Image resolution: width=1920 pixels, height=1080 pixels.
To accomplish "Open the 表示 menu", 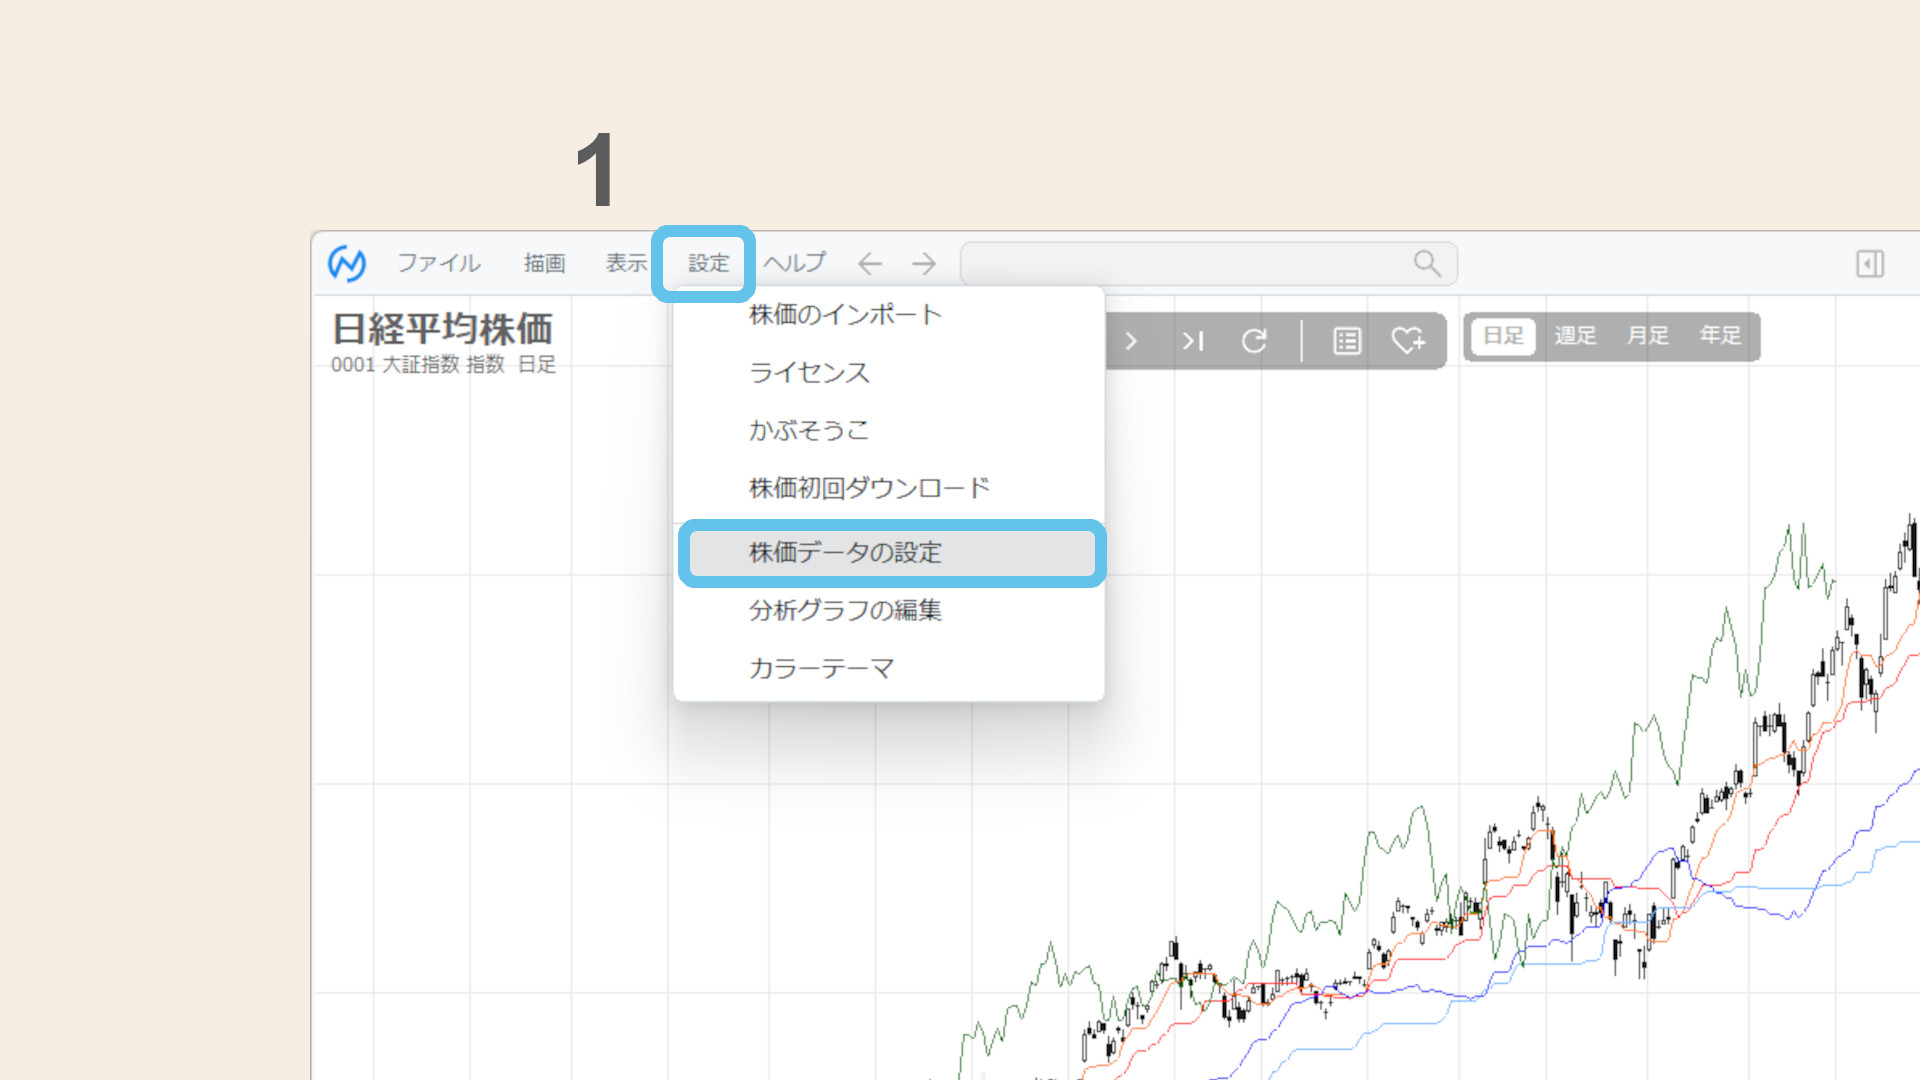I will 627,263.
